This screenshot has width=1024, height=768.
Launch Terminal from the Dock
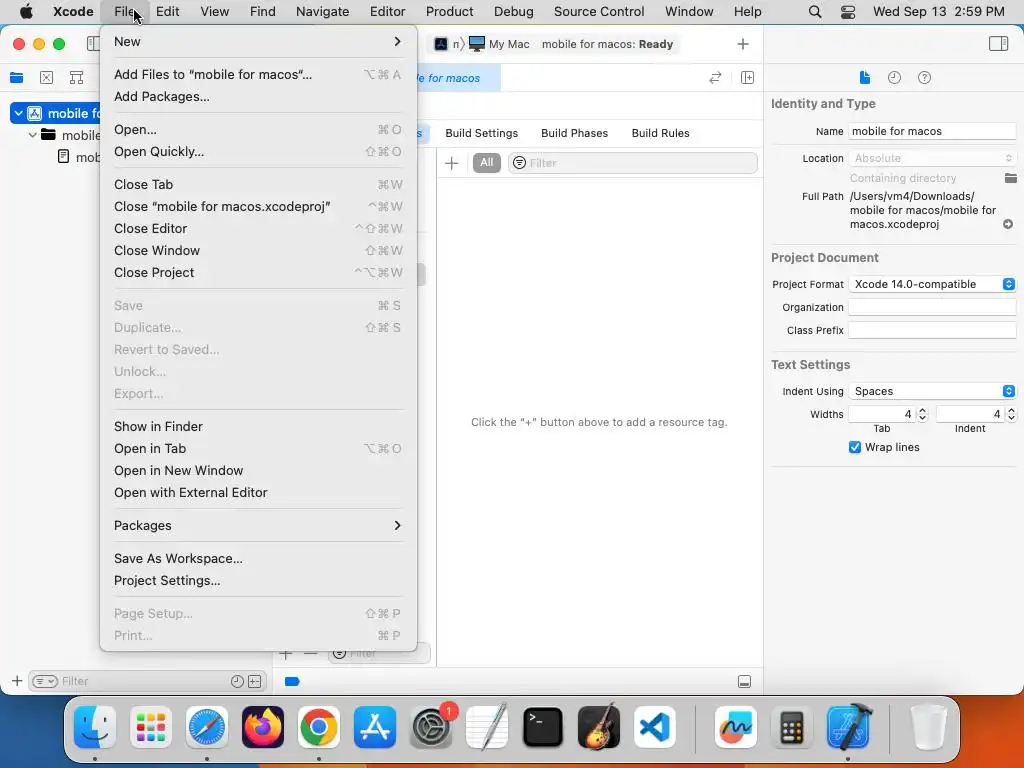543,727
